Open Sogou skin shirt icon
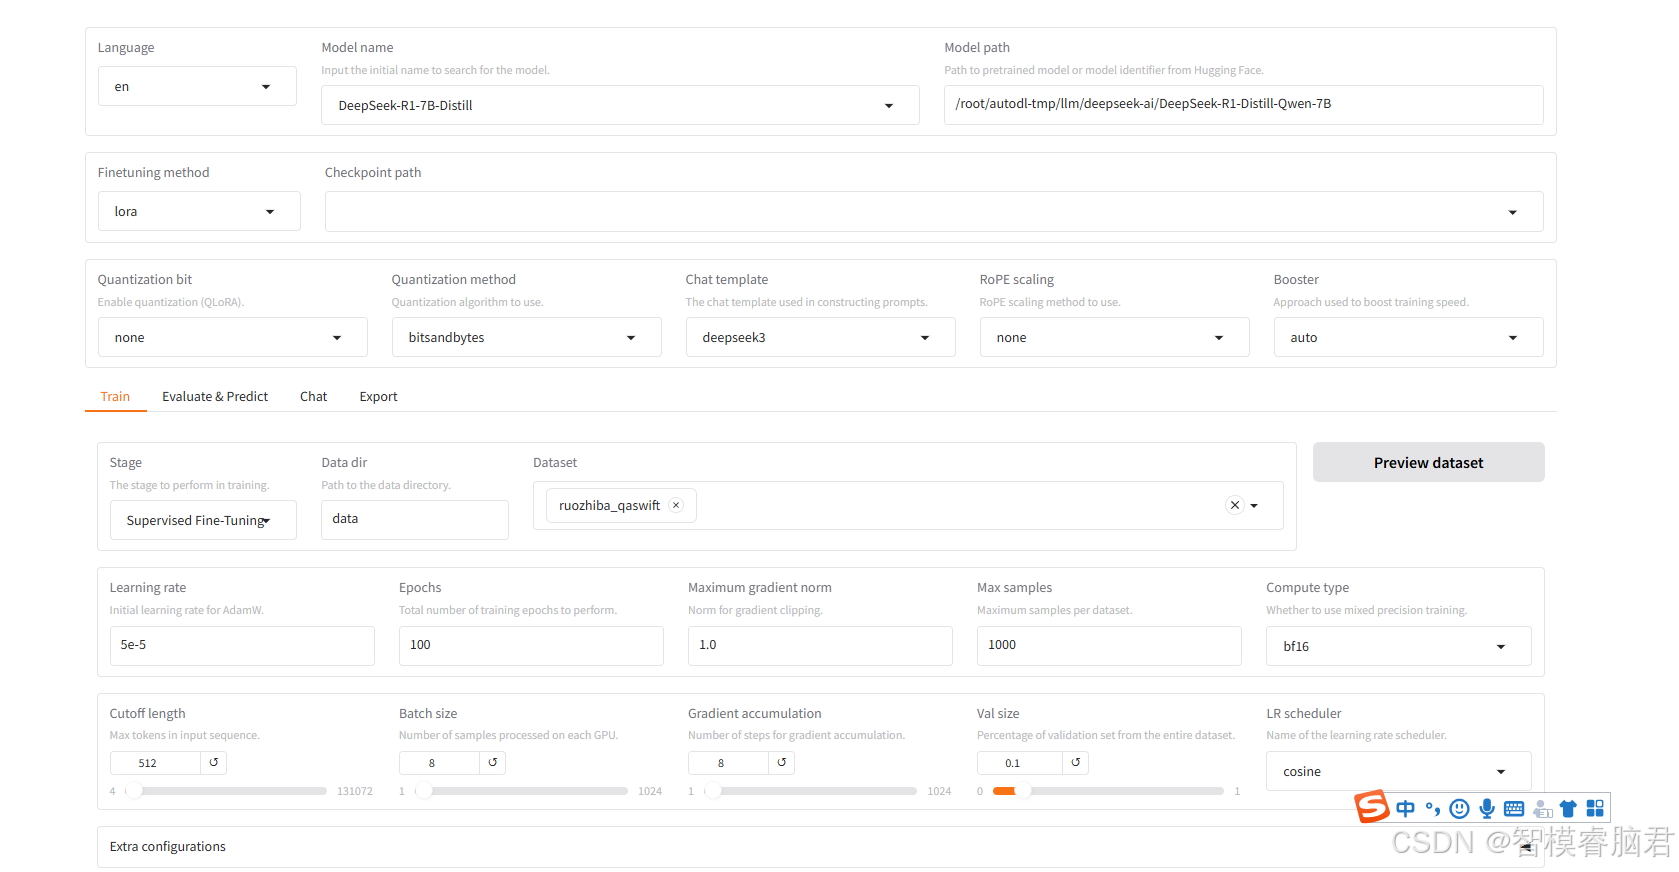The height and width of the screenshot is (872, 1679). point(1568,809)
